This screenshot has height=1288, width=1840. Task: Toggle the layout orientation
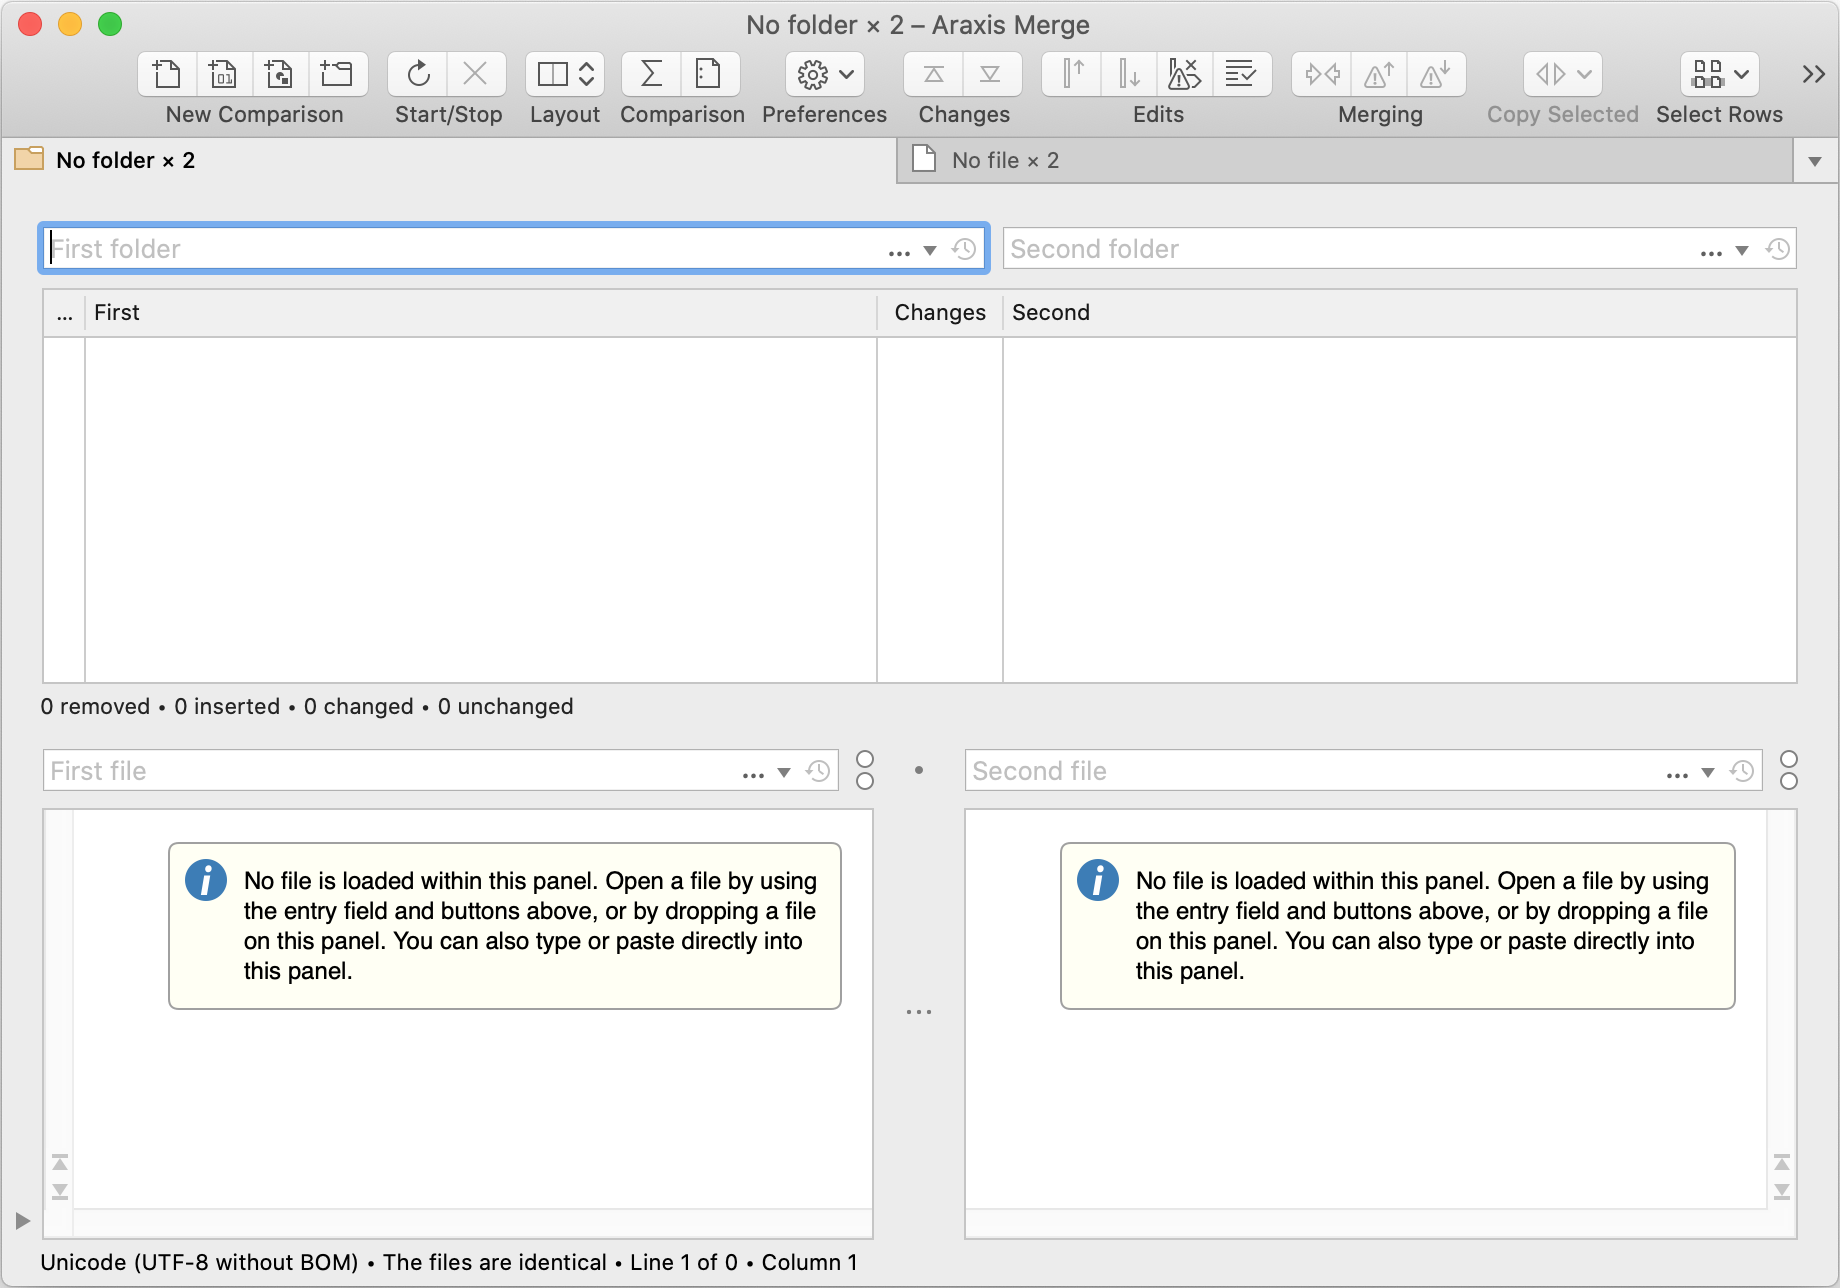pyautogui.click(x=565, y=74)
